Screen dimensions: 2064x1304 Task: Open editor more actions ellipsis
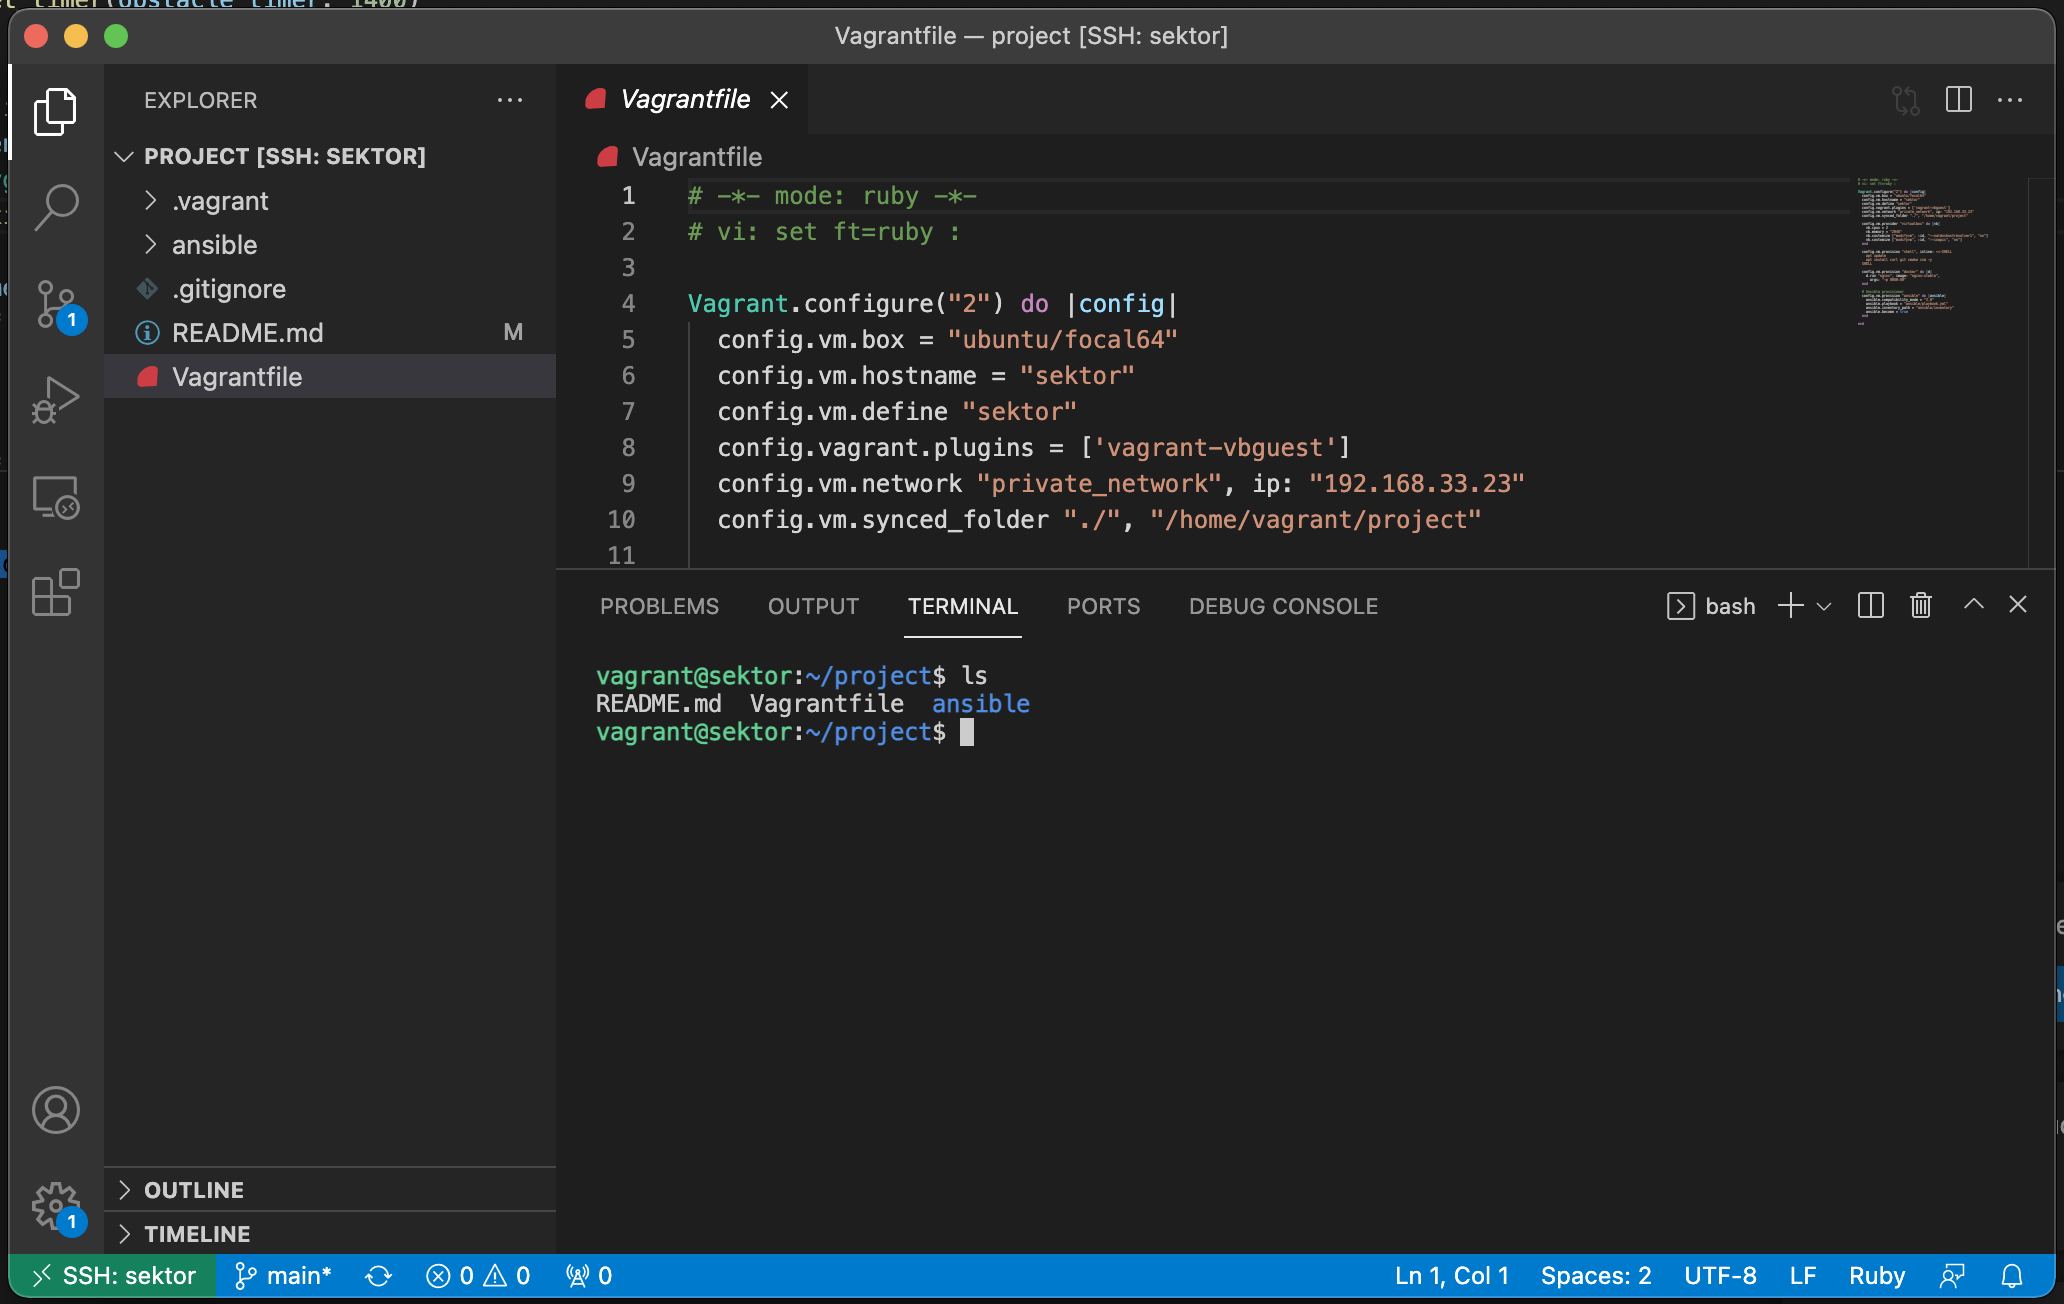tap(2010, 100)
